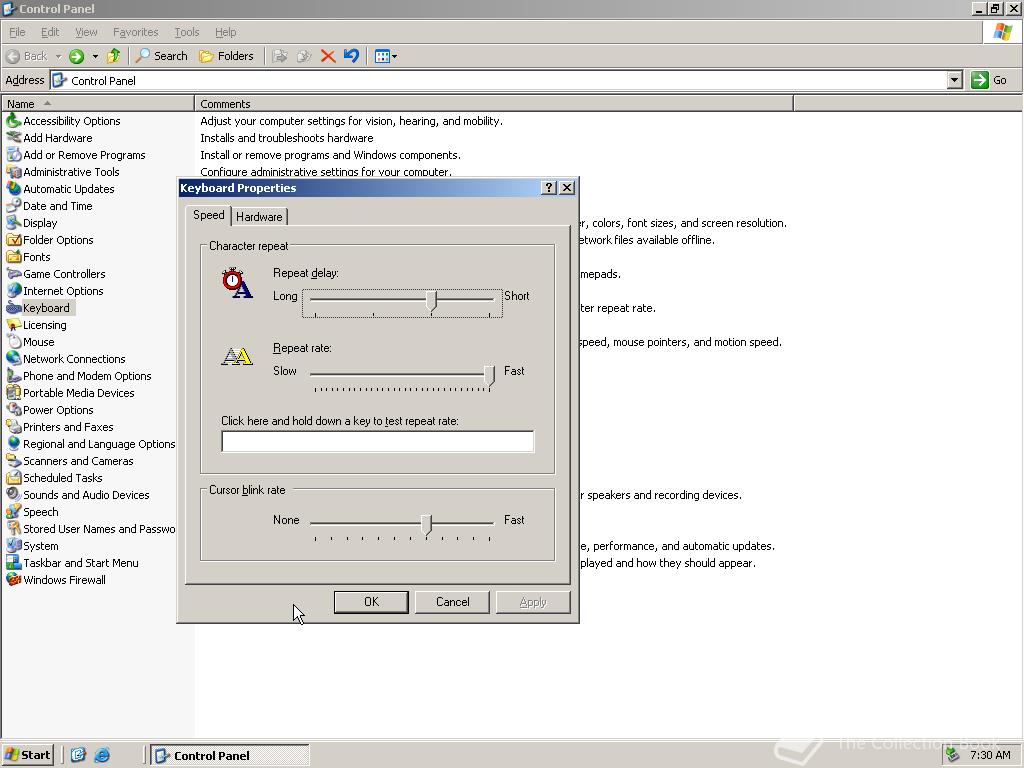Click the system tray network icon
This screenshot has height=768, width=1024.
coord(953,756)
